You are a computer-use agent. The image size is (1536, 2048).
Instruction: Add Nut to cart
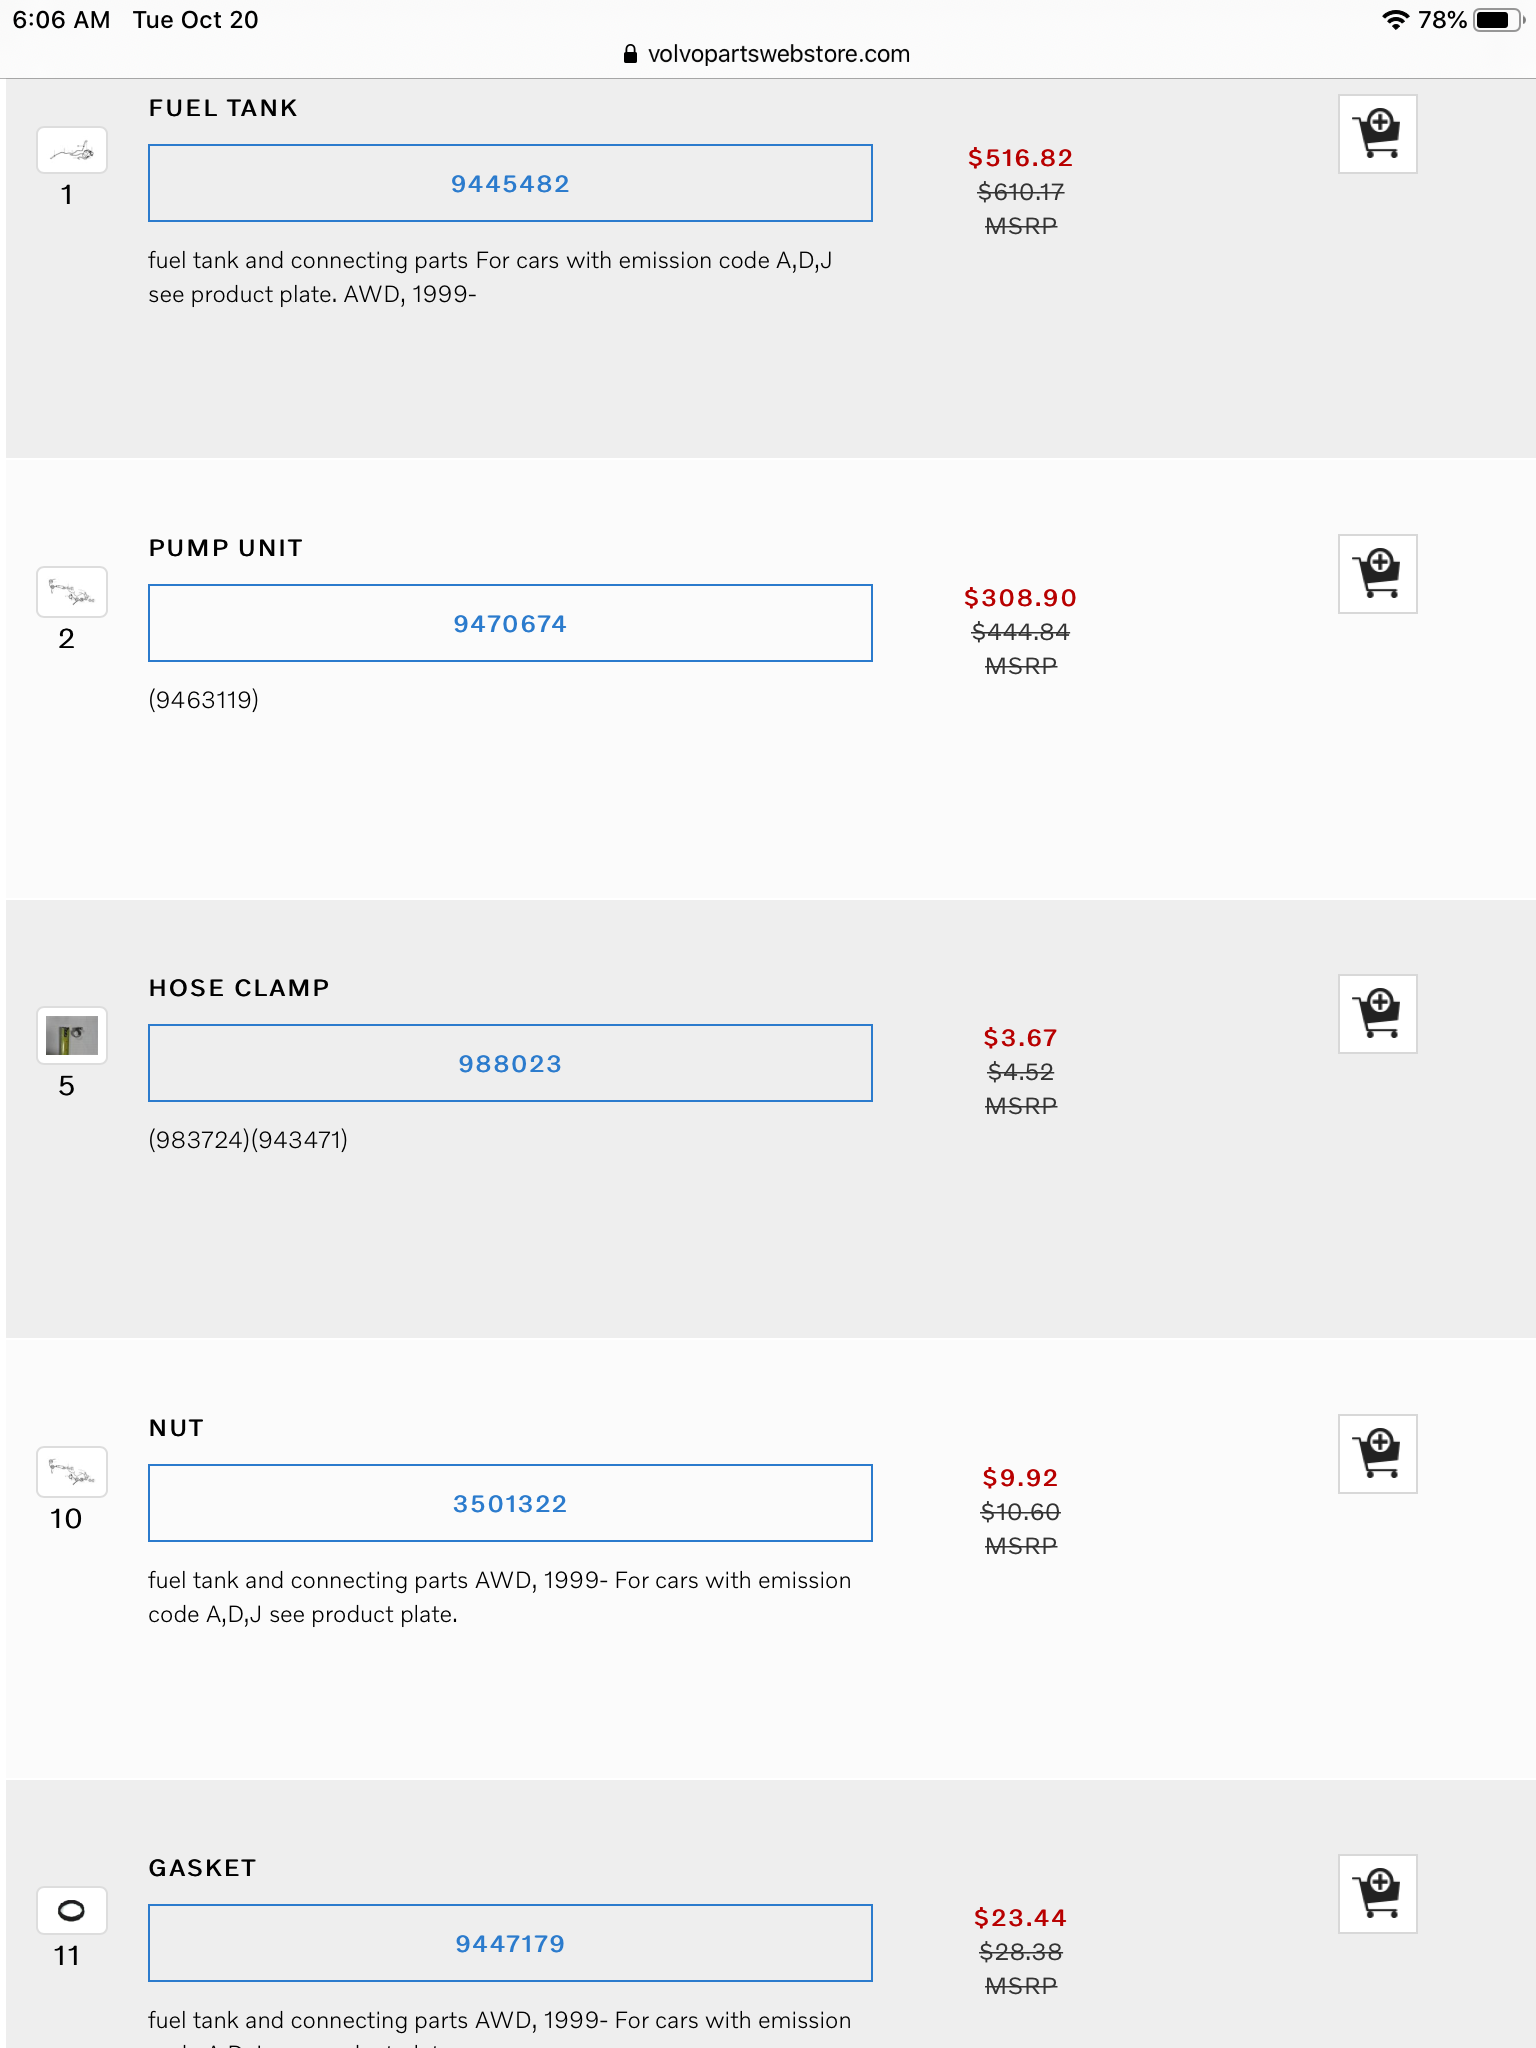[x=1377, y=1454]
